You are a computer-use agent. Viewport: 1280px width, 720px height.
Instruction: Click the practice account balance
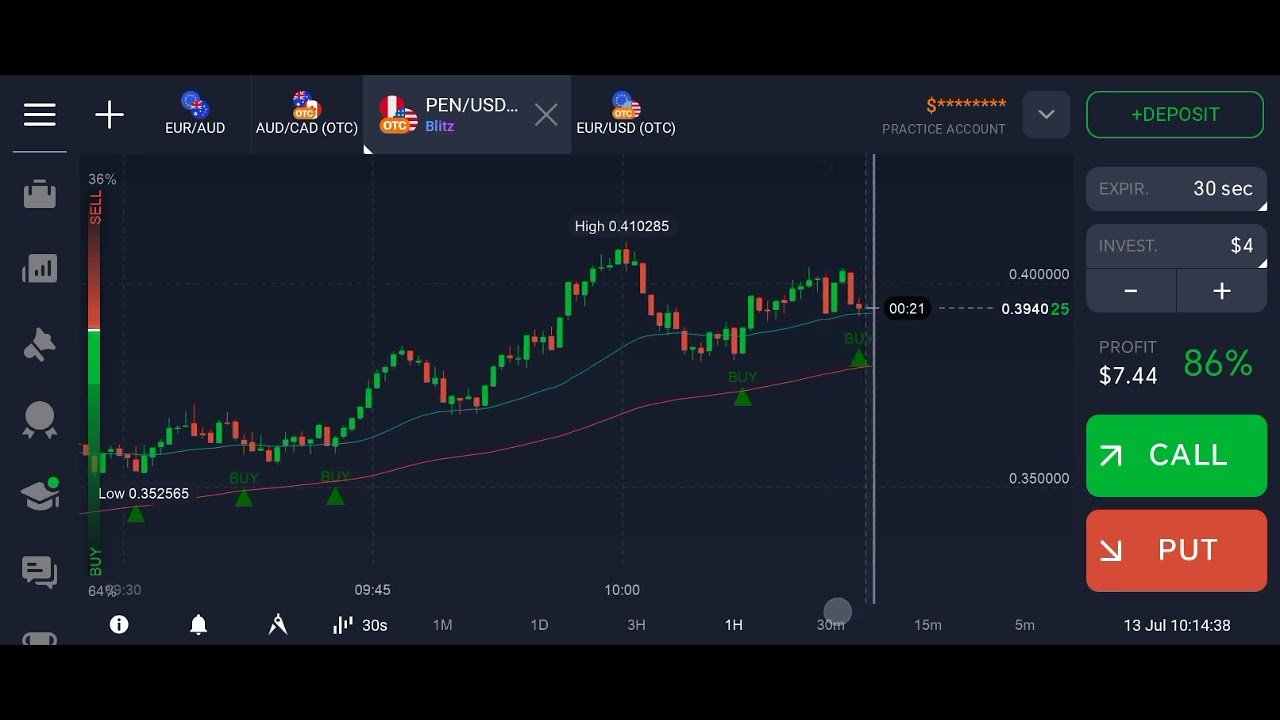click(x=966, y=105)
